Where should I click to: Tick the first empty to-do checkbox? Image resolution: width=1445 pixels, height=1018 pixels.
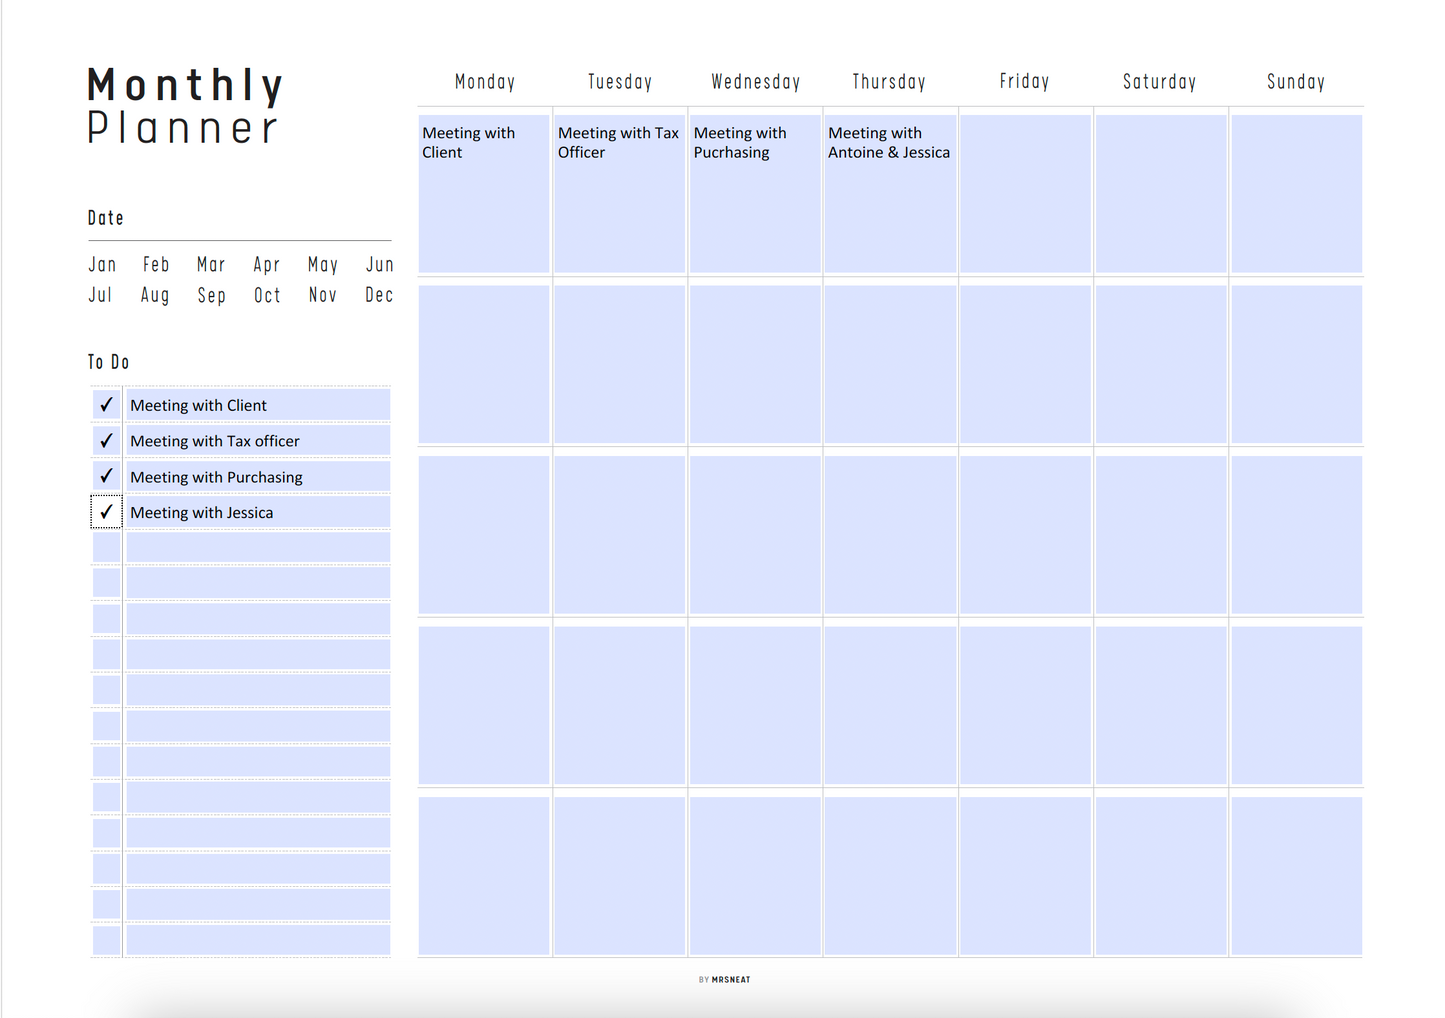(x=106, y=548)
